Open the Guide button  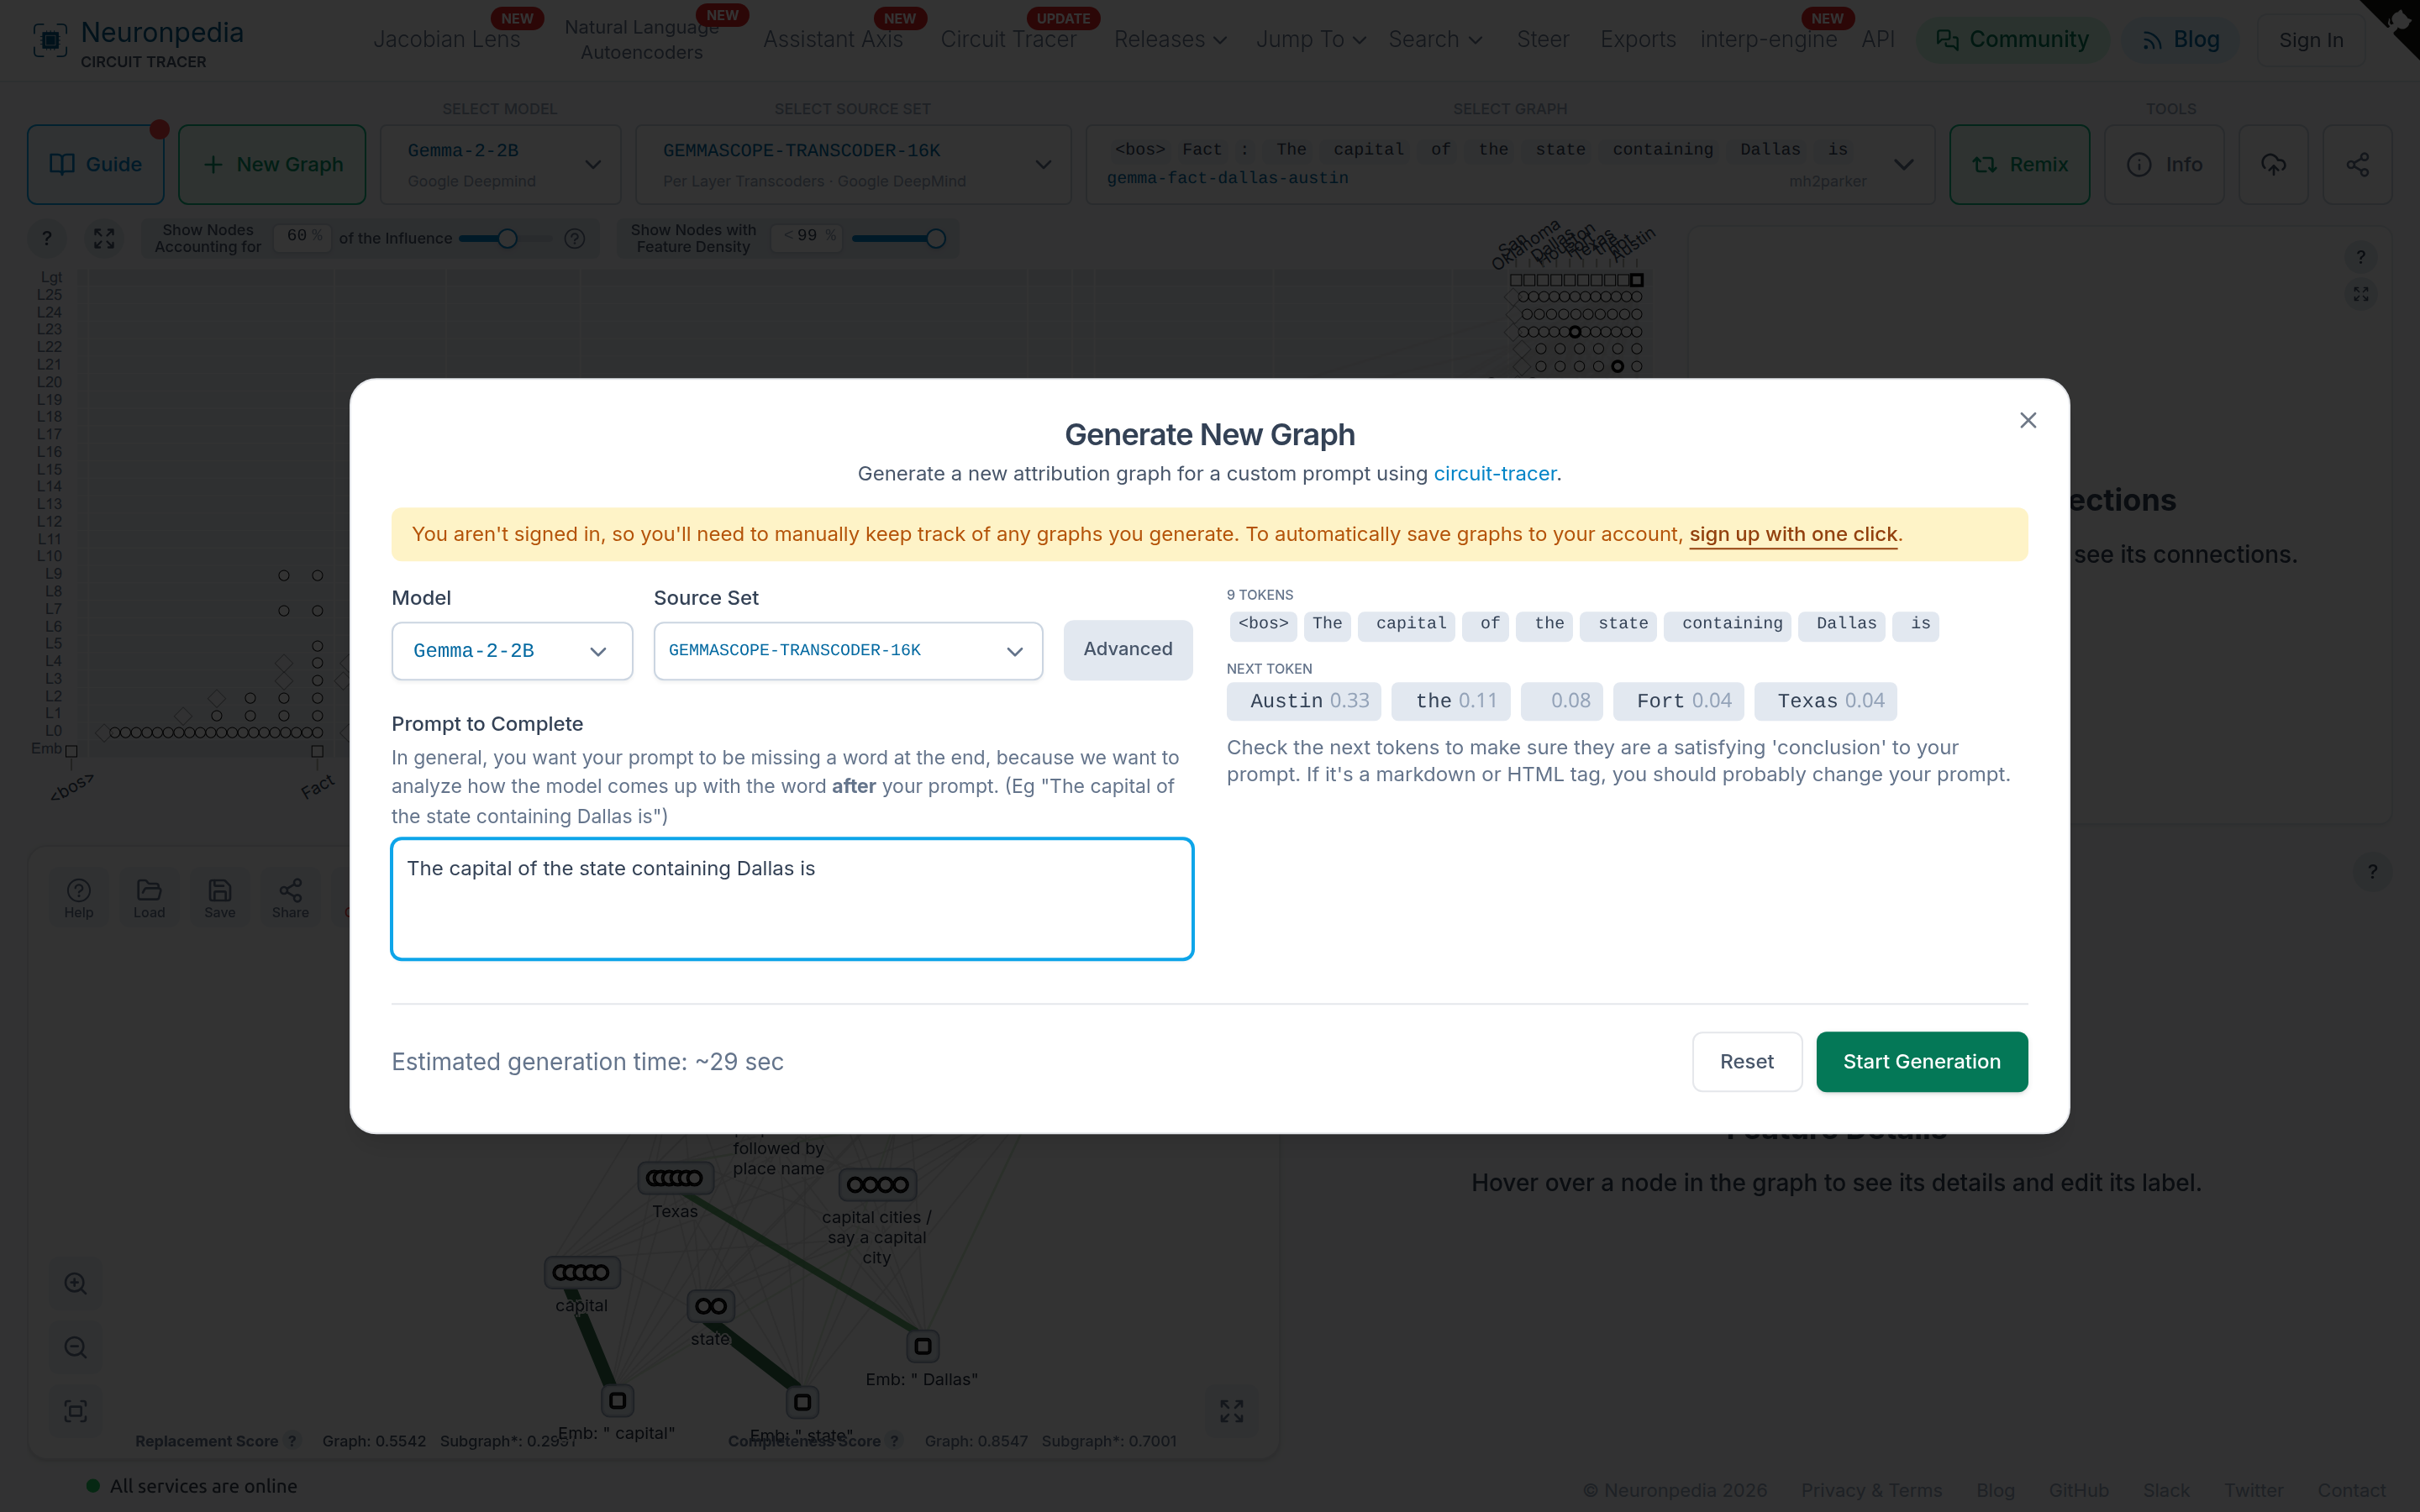(x=95, y=165)
